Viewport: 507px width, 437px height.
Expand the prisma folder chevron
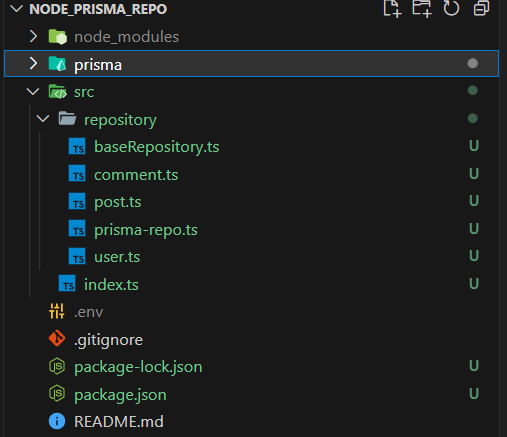33,63
